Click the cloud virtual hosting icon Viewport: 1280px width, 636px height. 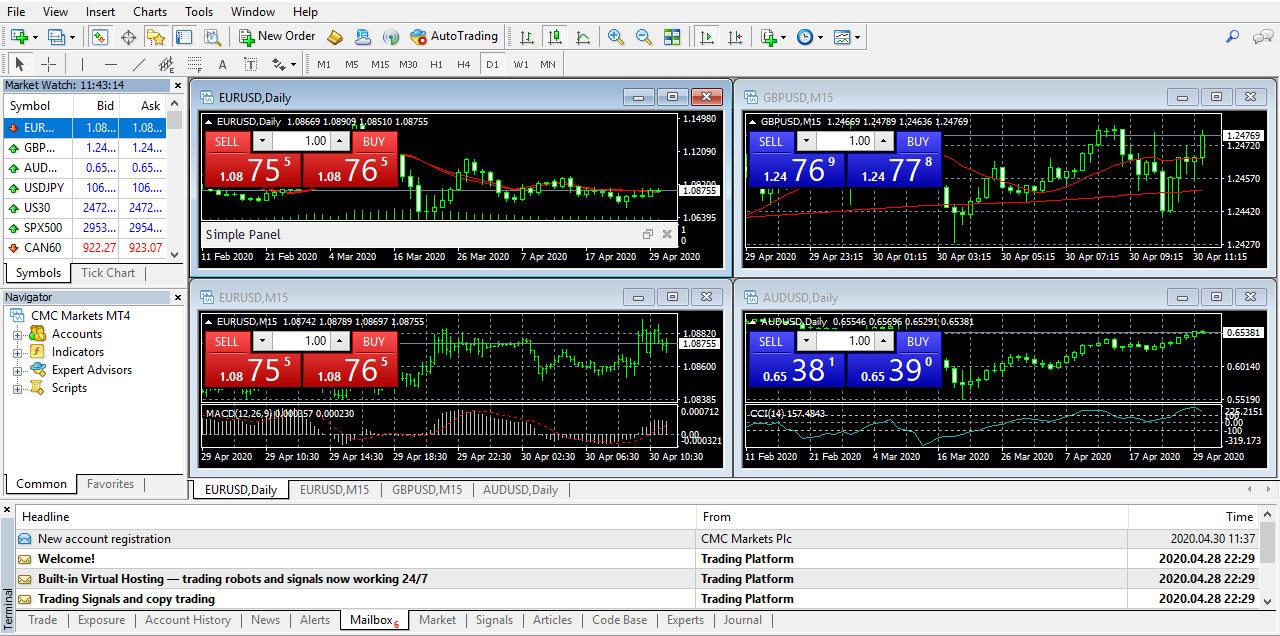click(x=362, y=37)
